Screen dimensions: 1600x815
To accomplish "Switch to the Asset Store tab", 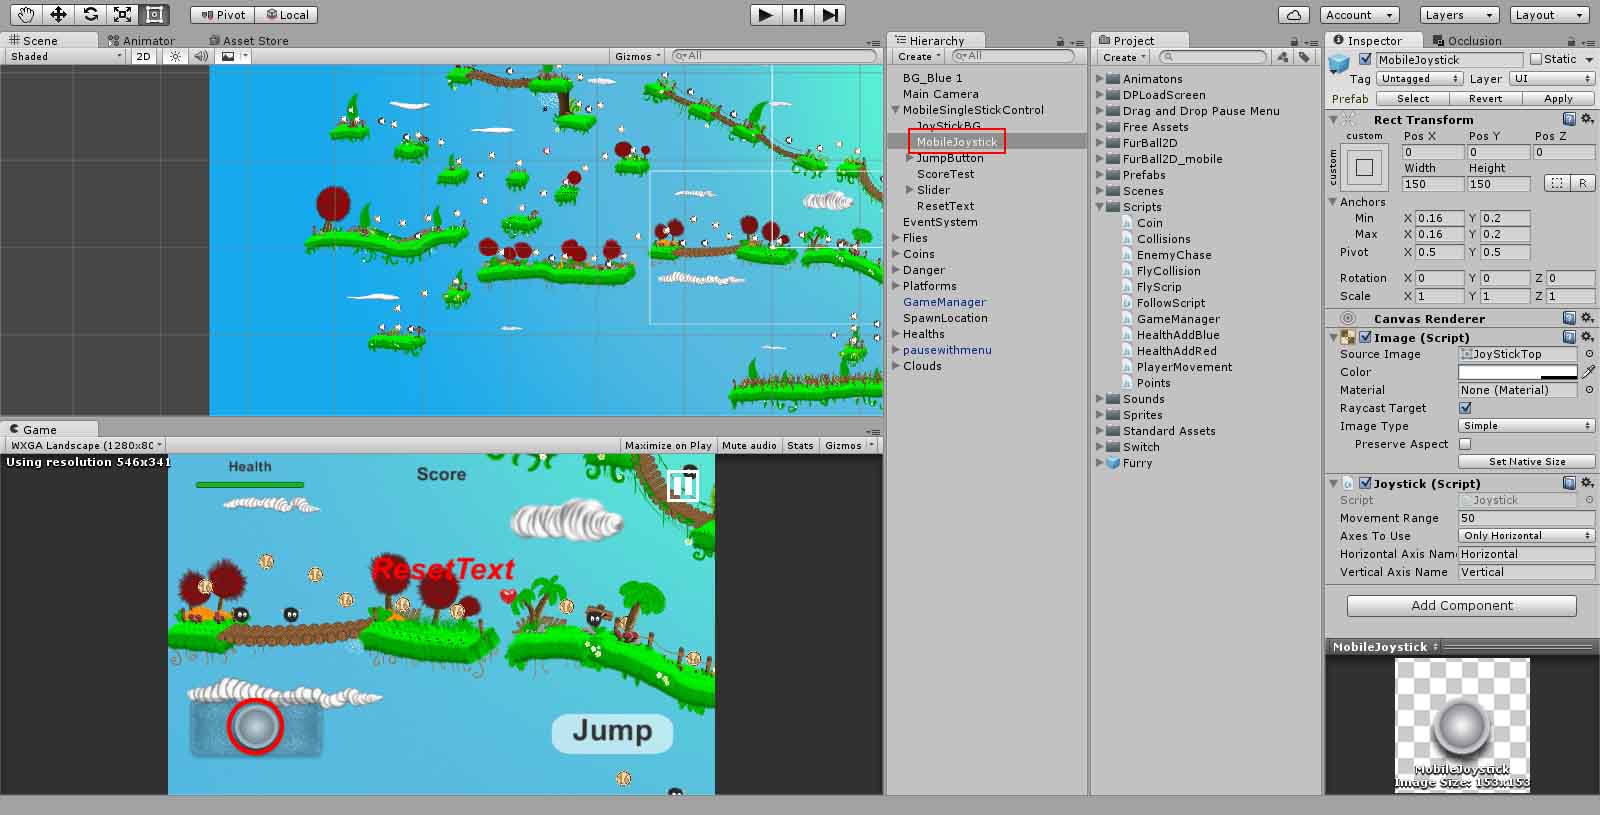I will pos(254,41).
